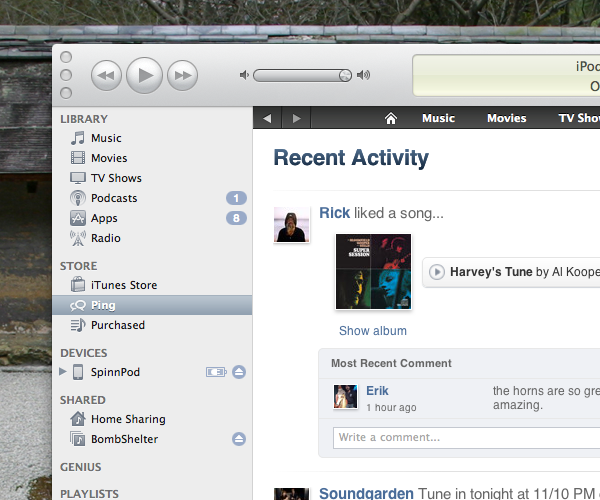Open Rick's profile link
The width and height of the screenshot is (600, 500).
tap(334, 213)
